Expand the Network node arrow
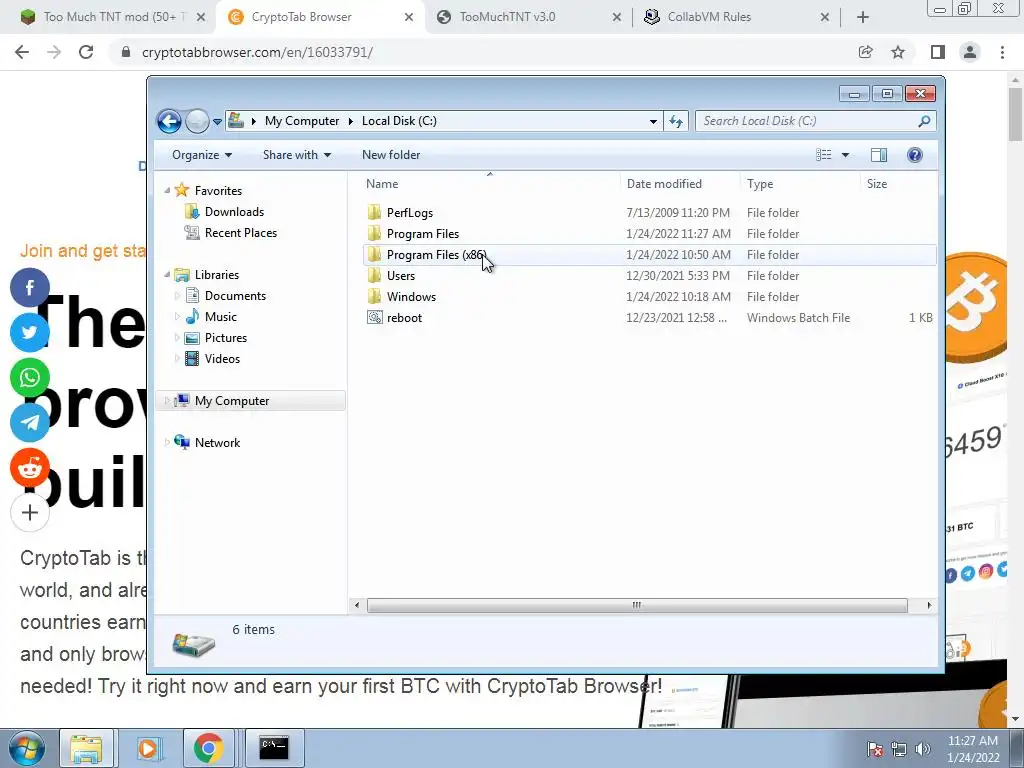 click(167, 443)
